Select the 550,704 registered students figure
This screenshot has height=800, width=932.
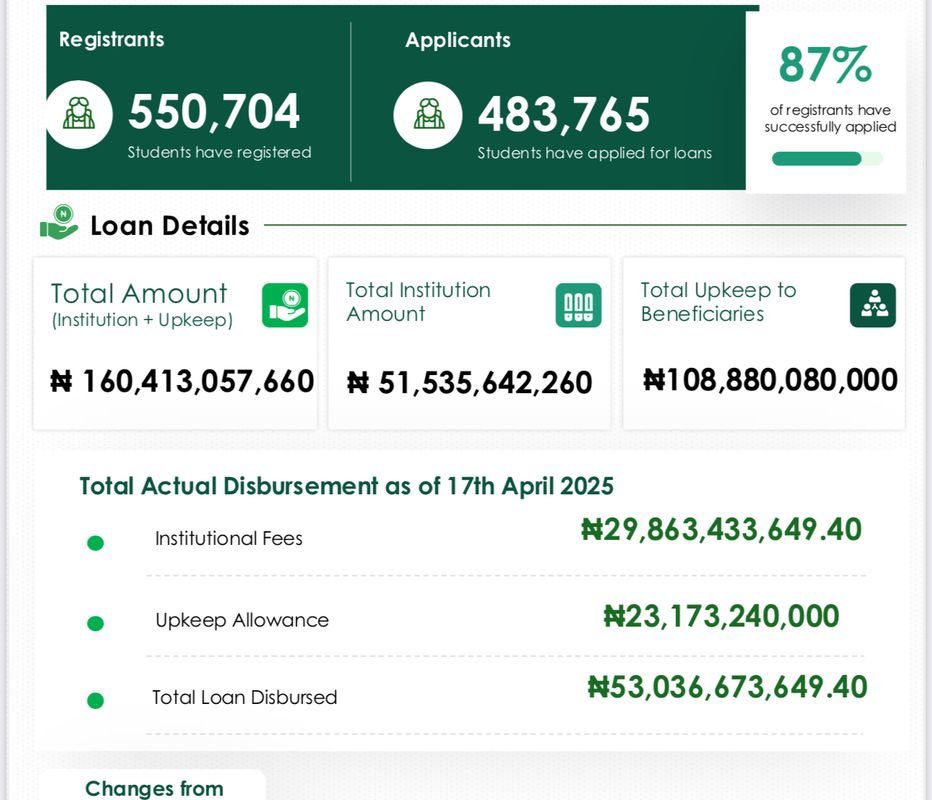click(x=214, y=111)
